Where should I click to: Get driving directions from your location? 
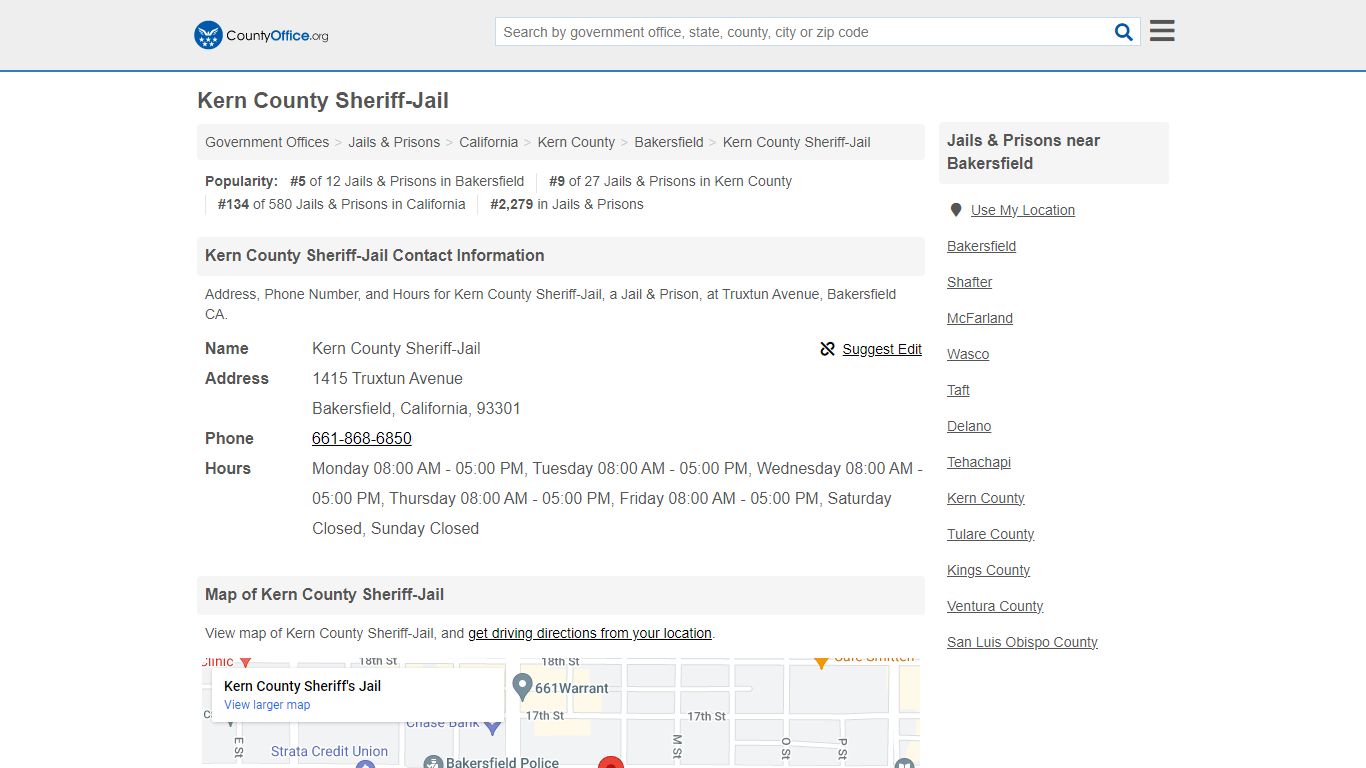pos(590,633)
